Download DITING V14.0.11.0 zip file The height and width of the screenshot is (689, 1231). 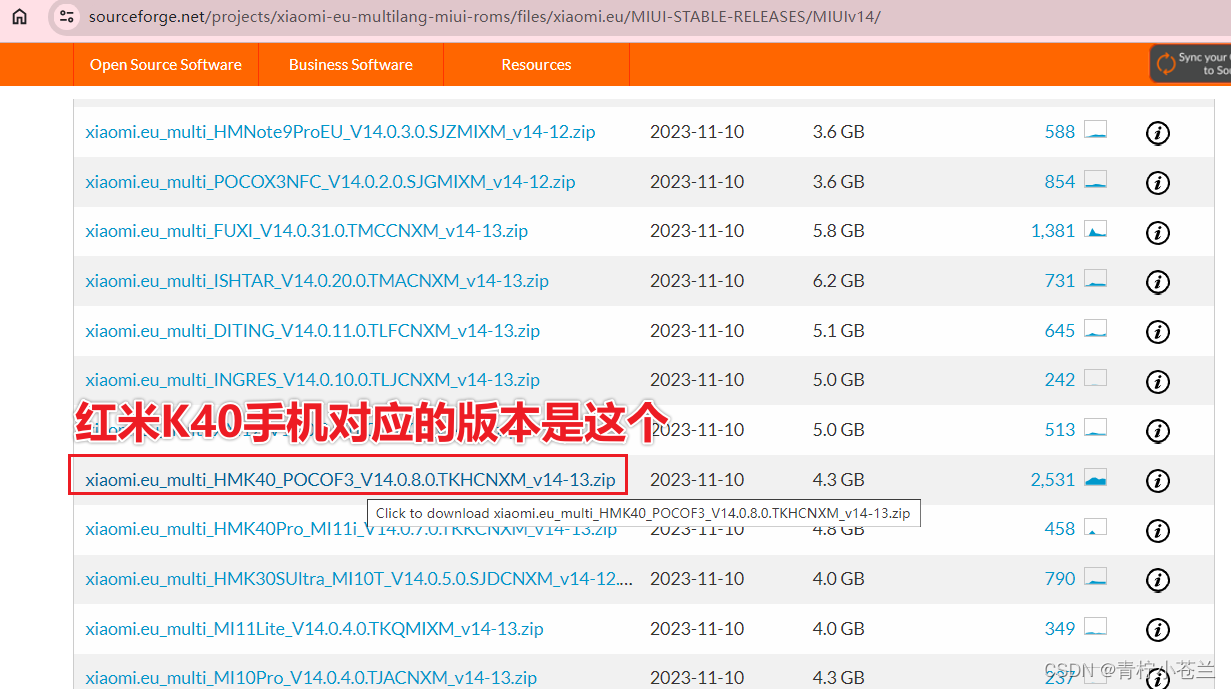[x=312, y=331]
